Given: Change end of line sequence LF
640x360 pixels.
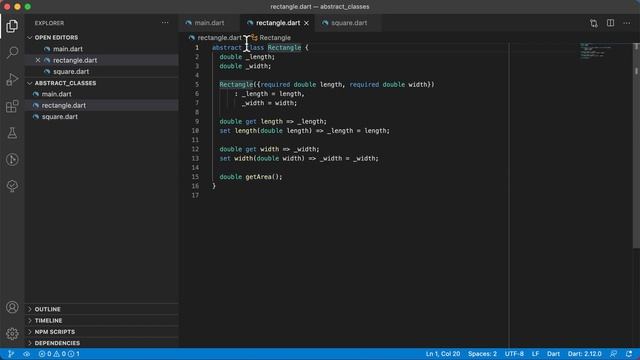Looking at the screenshot, I should pyautogui.click(x=535, y=354).
